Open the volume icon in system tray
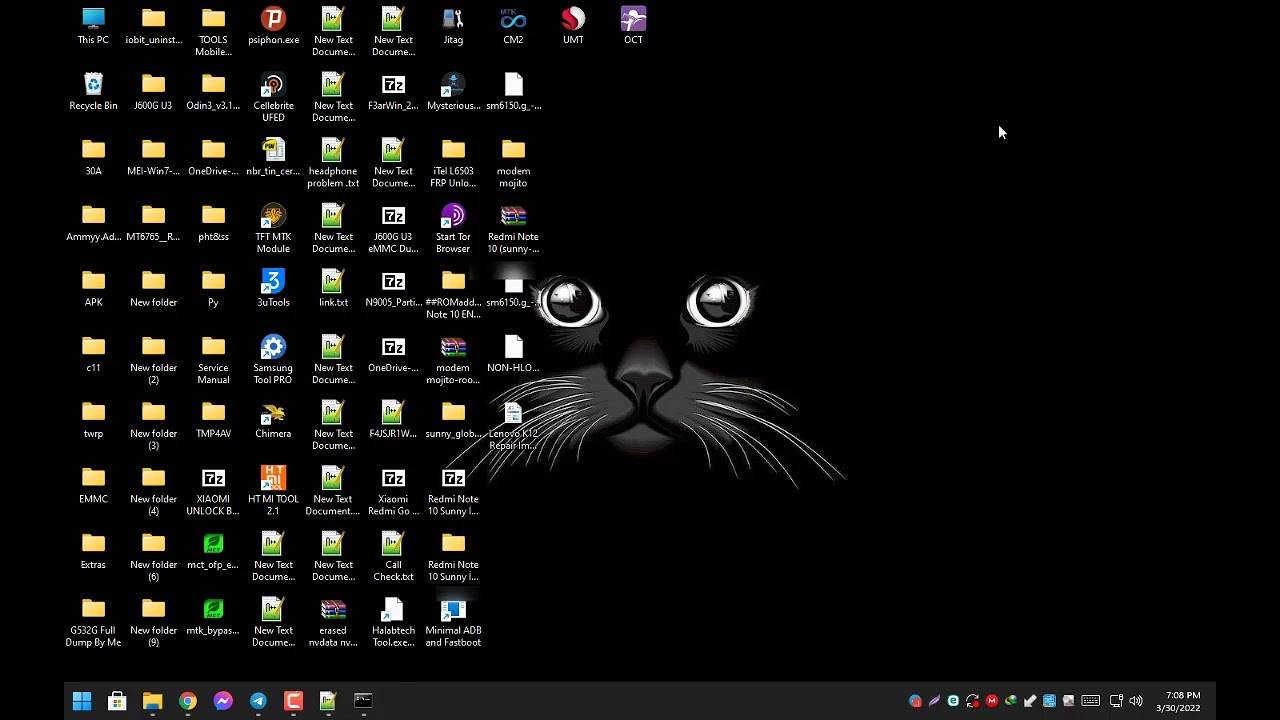Screen dimensions: 1280x720 [x=1135, y=701]
